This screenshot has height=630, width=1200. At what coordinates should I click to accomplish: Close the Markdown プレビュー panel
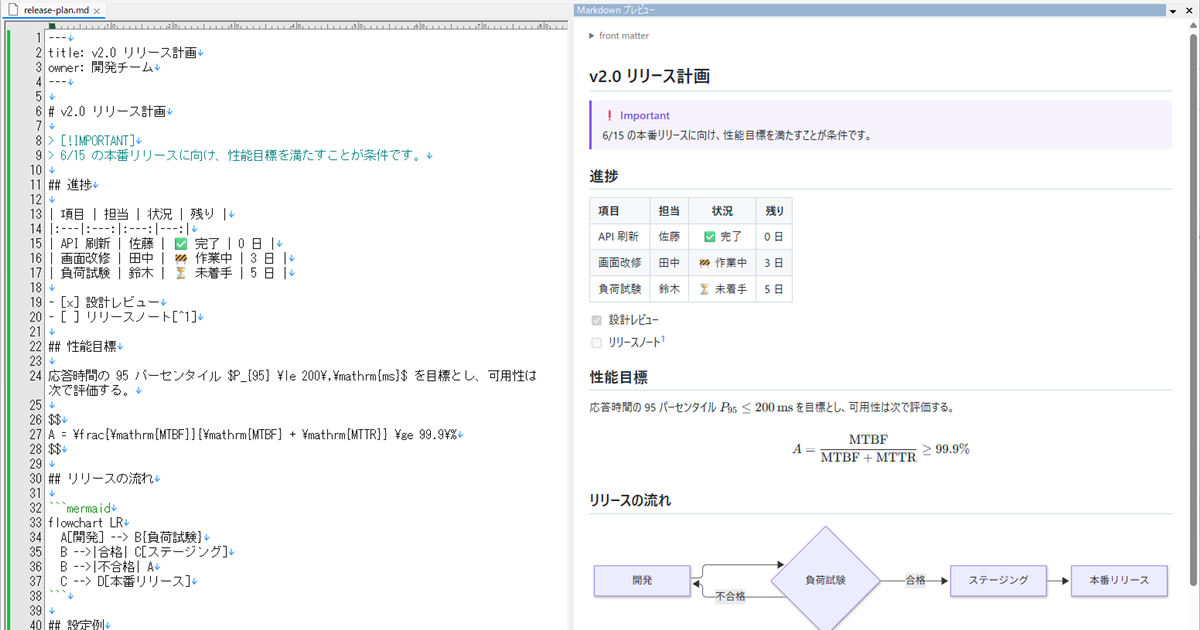point(1189,10)
